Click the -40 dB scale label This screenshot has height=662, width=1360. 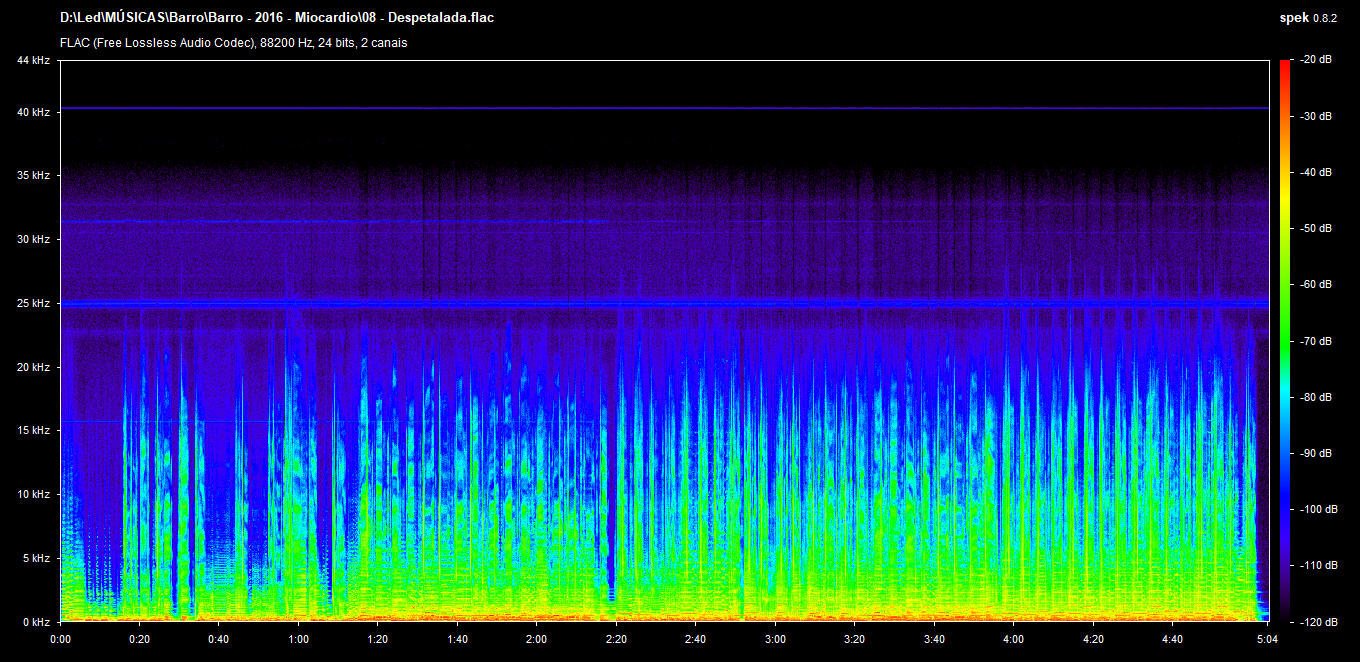(x=1314, y=172)
